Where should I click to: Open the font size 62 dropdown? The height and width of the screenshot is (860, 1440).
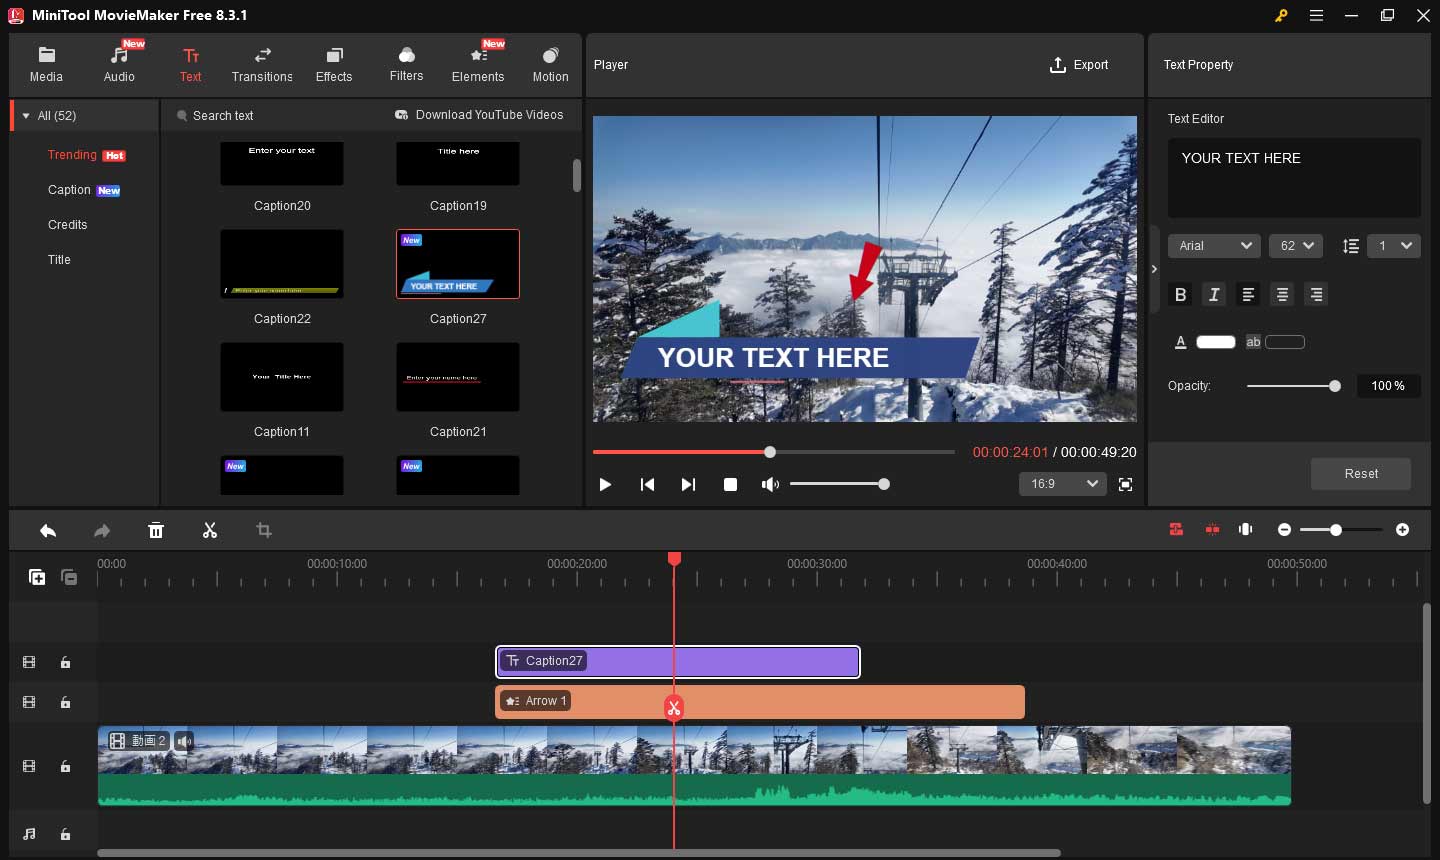[x=1296, y=246]
